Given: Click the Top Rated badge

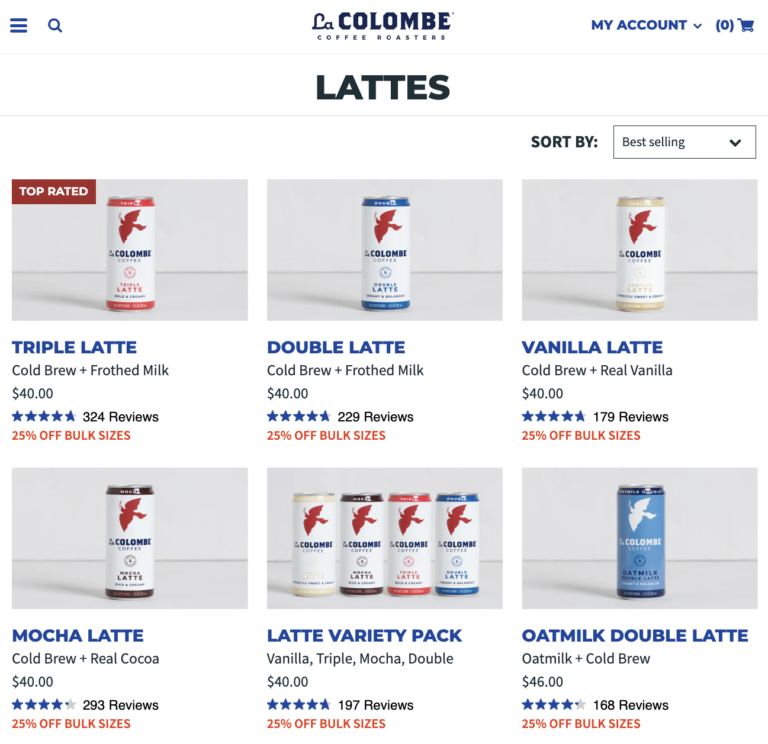Looking at the screenshot, I should 54,192.
